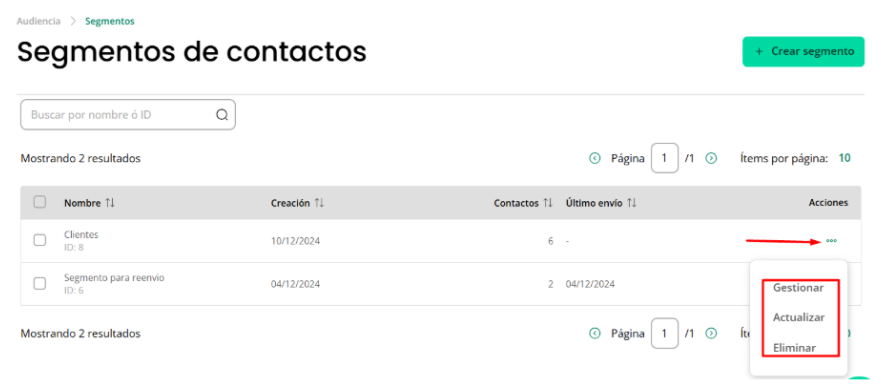Tick the select-all checkbox in table header

[x=40, y=202]
